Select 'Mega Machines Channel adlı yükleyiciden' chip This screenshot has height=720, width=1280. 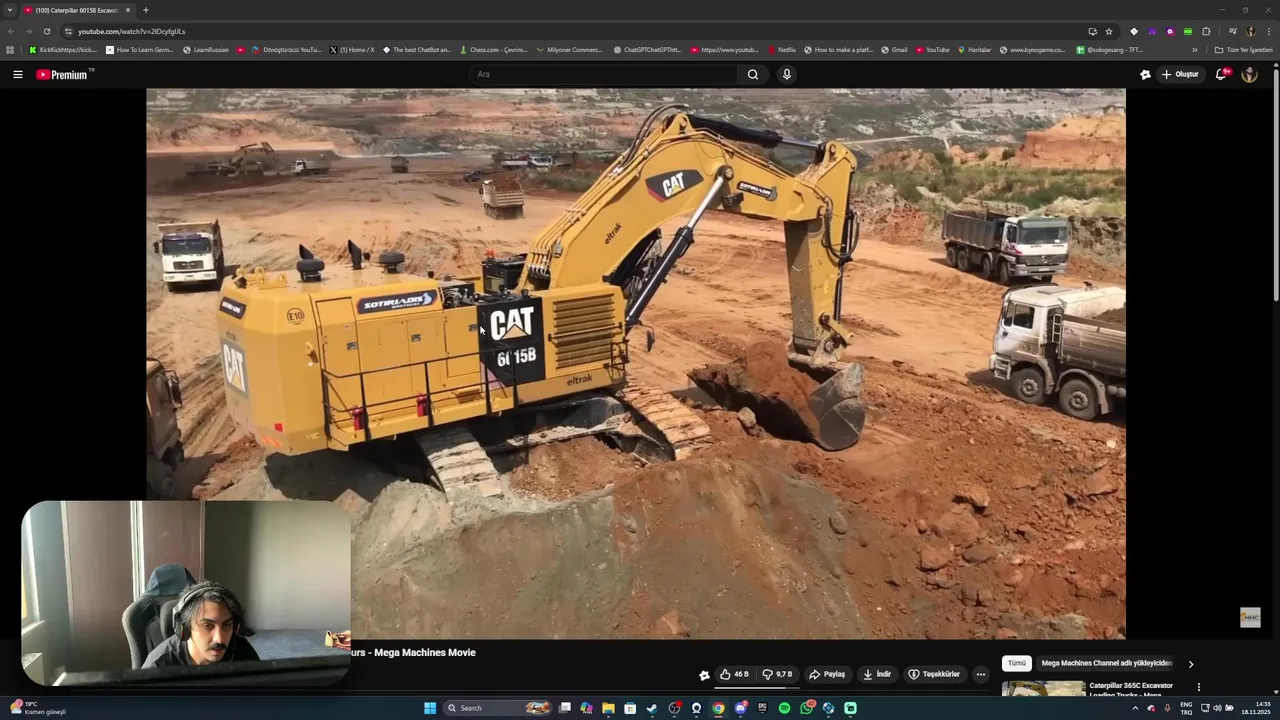point(1106,663)
